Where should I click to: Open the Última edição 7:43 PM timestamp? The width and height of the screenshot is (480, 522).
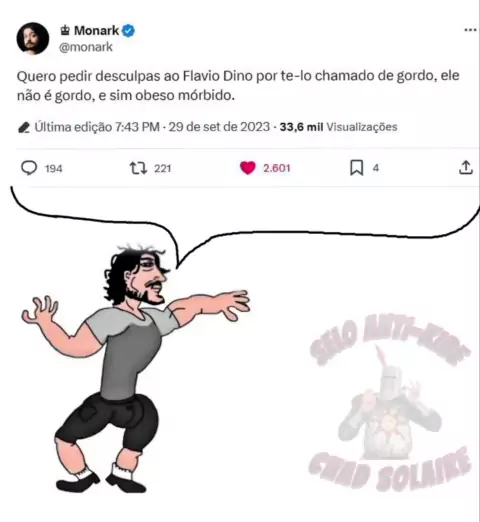97,127
